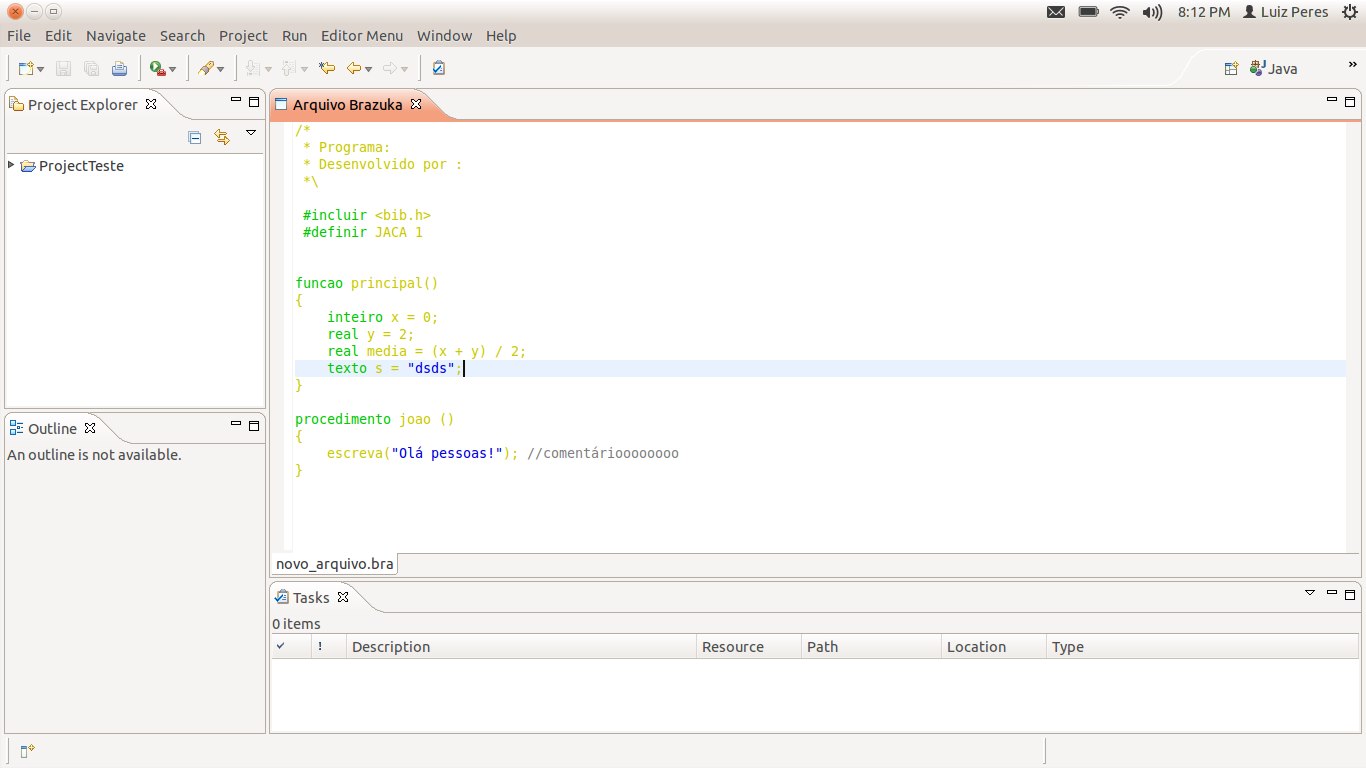
Task: Maximize the editor area
Action: (x=1350, y=101)
